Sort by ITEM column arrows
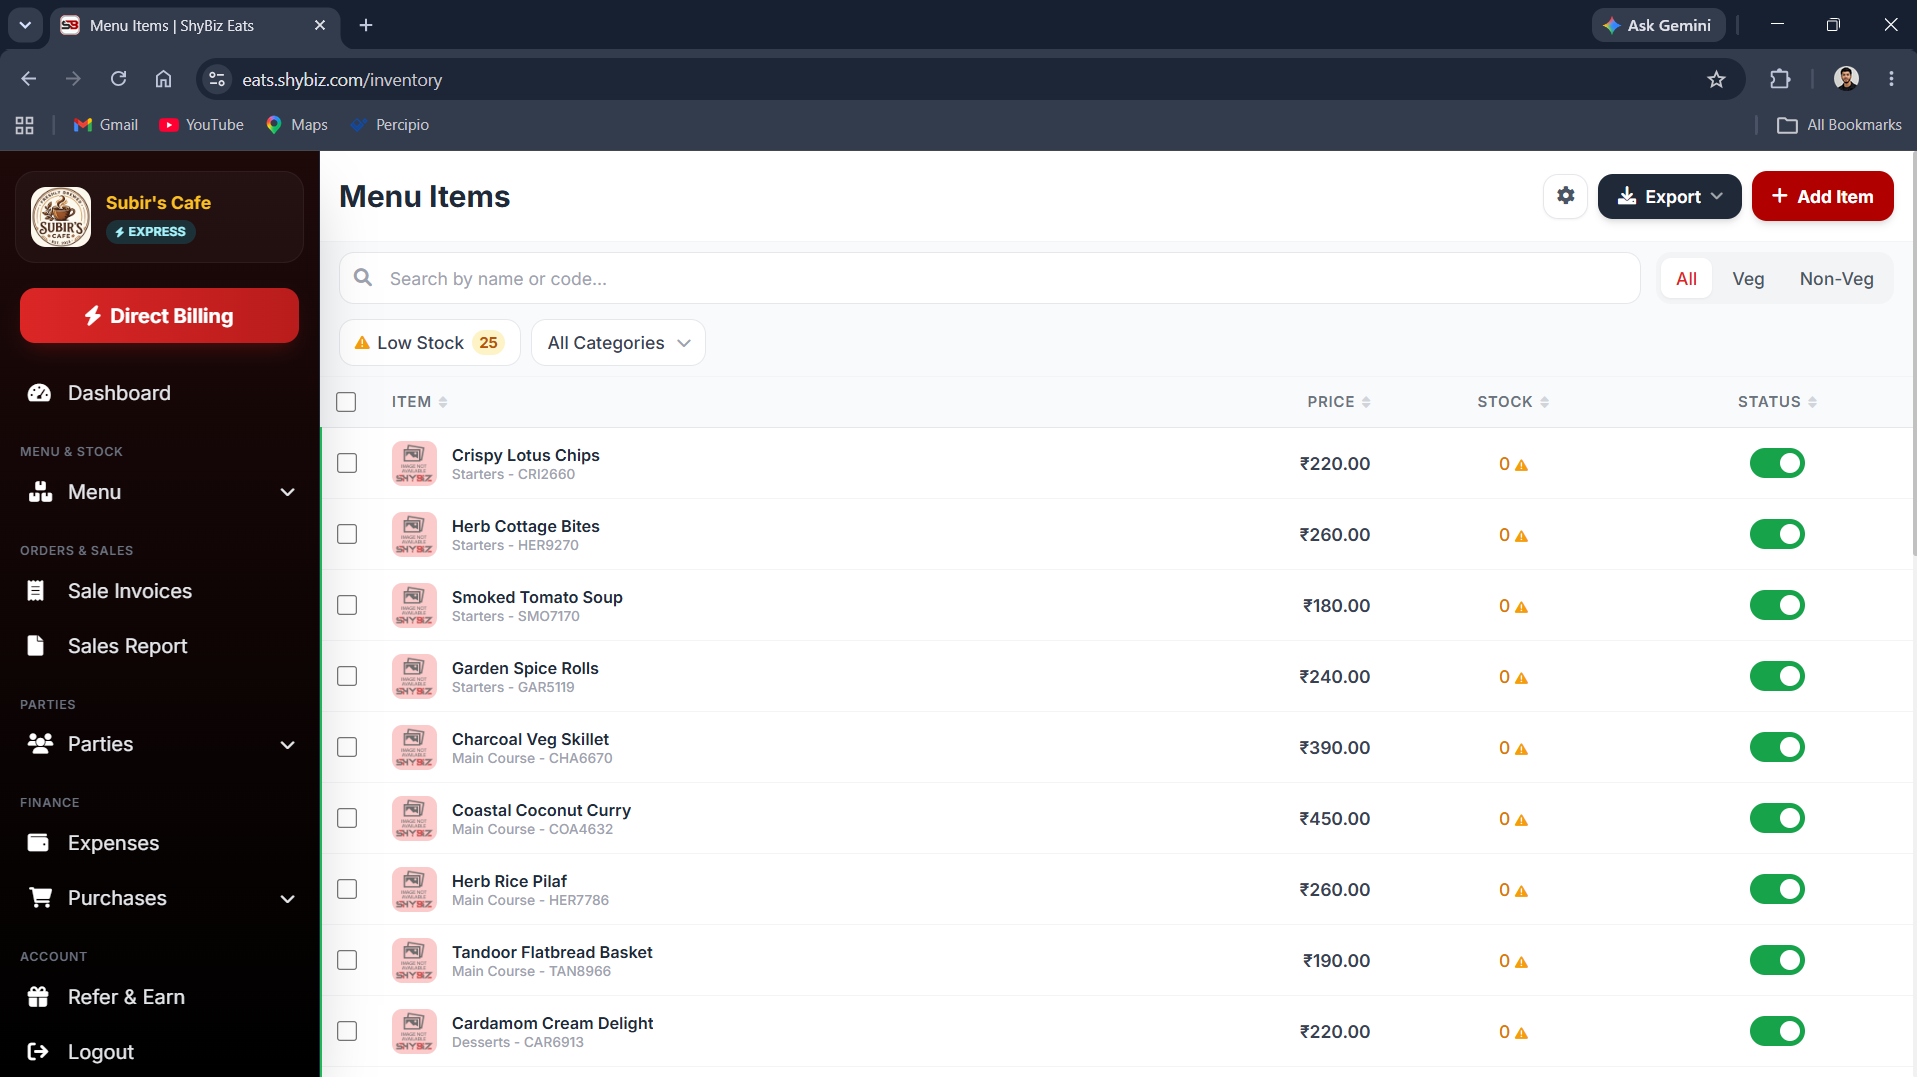1917x1077 pixels. click(443, 402)
